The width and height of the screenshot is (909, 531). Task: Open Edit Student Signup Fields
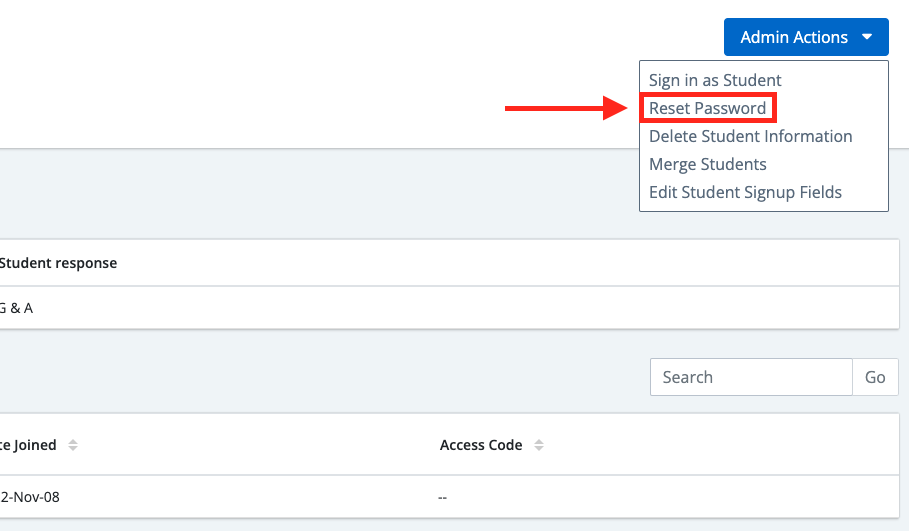pos(745,192)
